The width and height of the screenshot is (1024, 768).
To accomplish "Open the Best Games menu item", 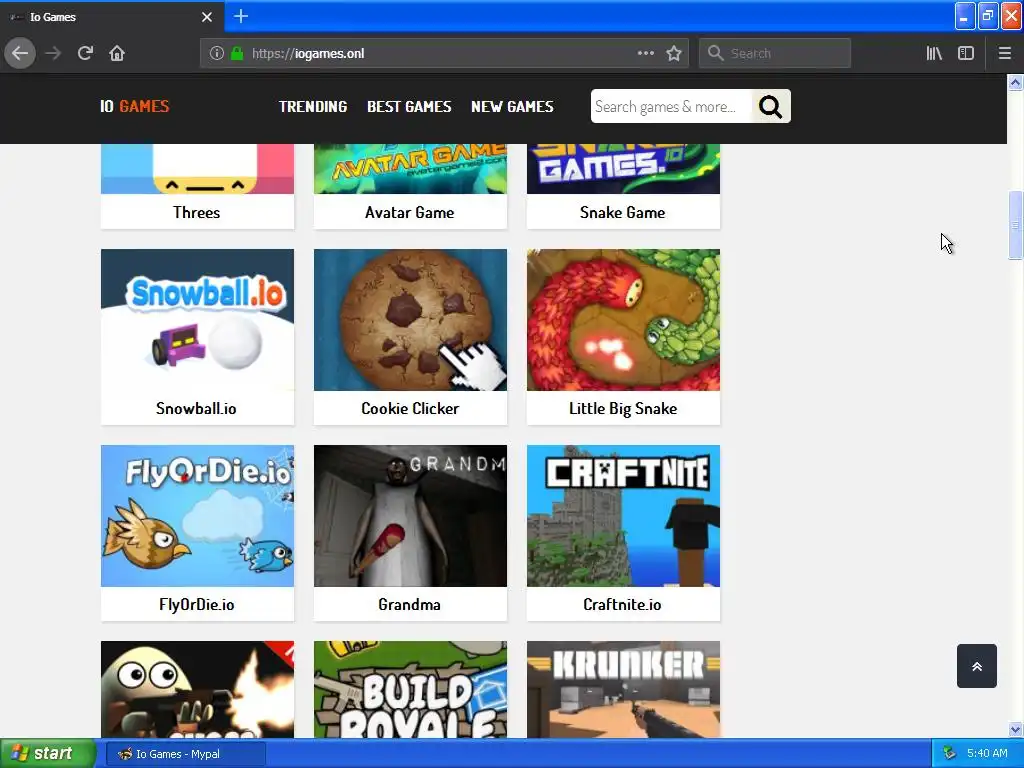I will coord(409,106).
